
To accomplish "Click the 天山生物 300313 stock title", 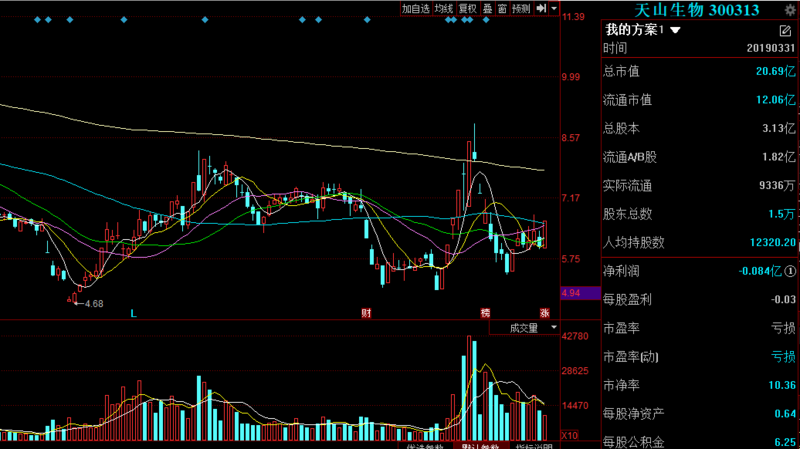I will click(696, 10).
